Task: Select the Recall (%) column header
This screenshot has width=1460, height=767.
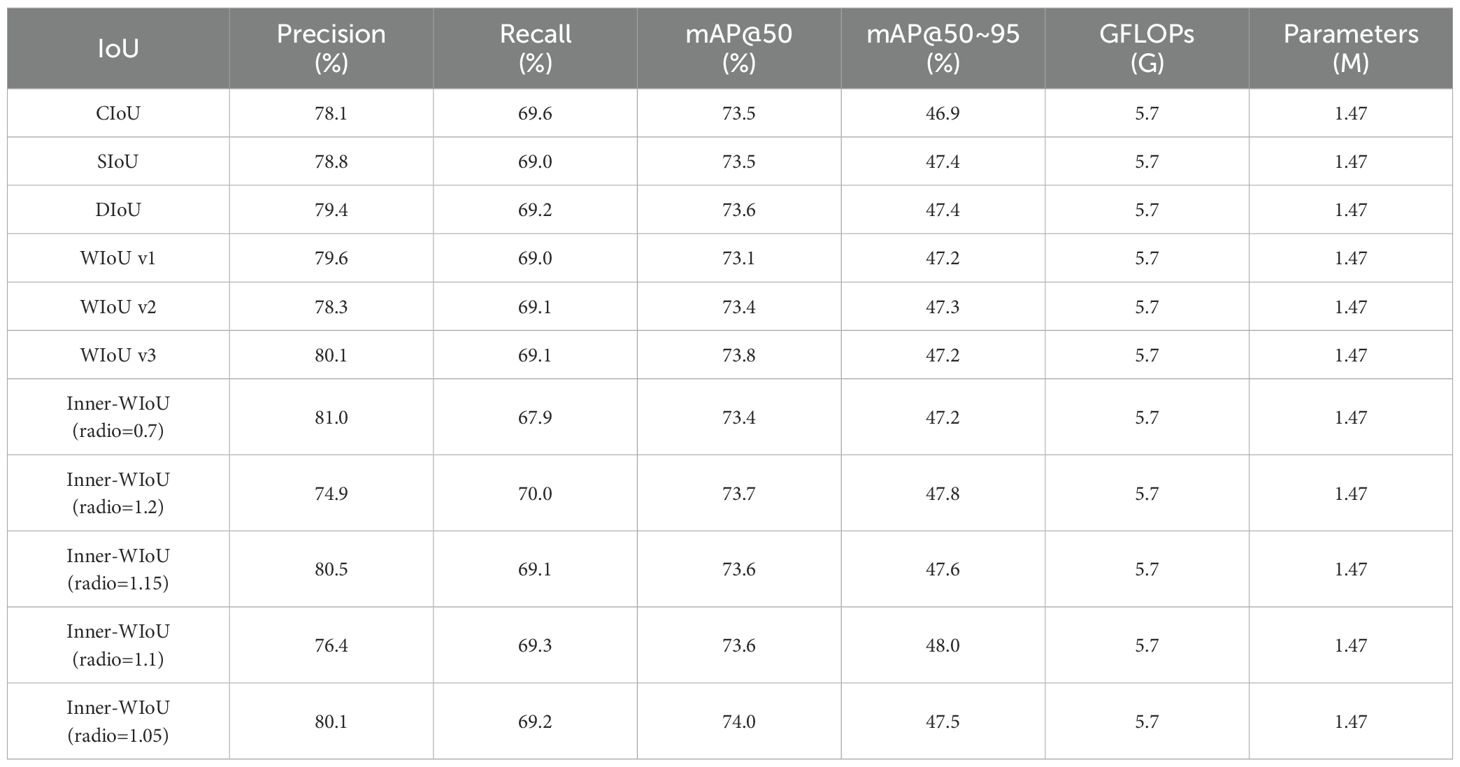Action: coord(536,48)
